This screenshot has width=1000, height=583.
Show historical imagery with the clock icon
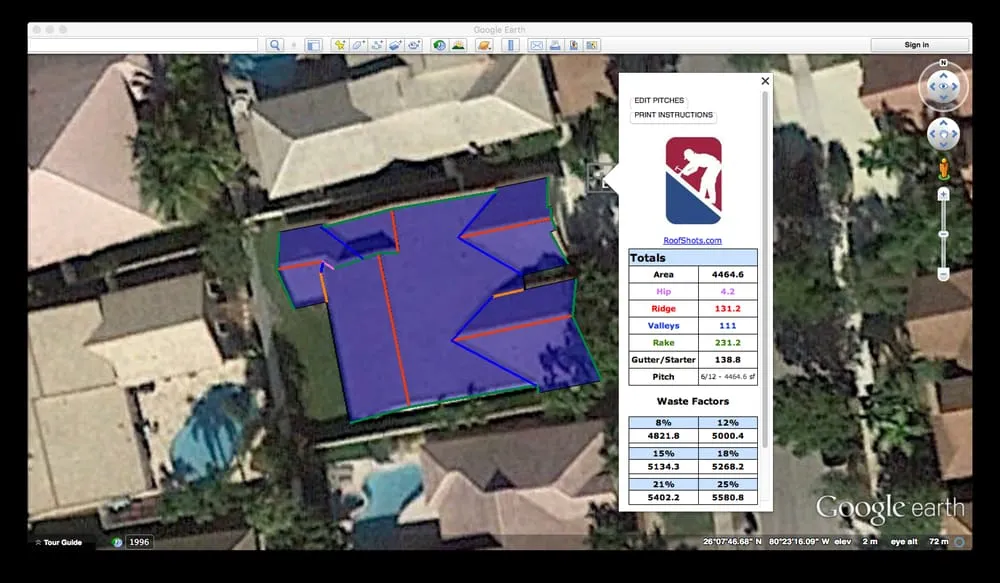click(x=439, y=45)
